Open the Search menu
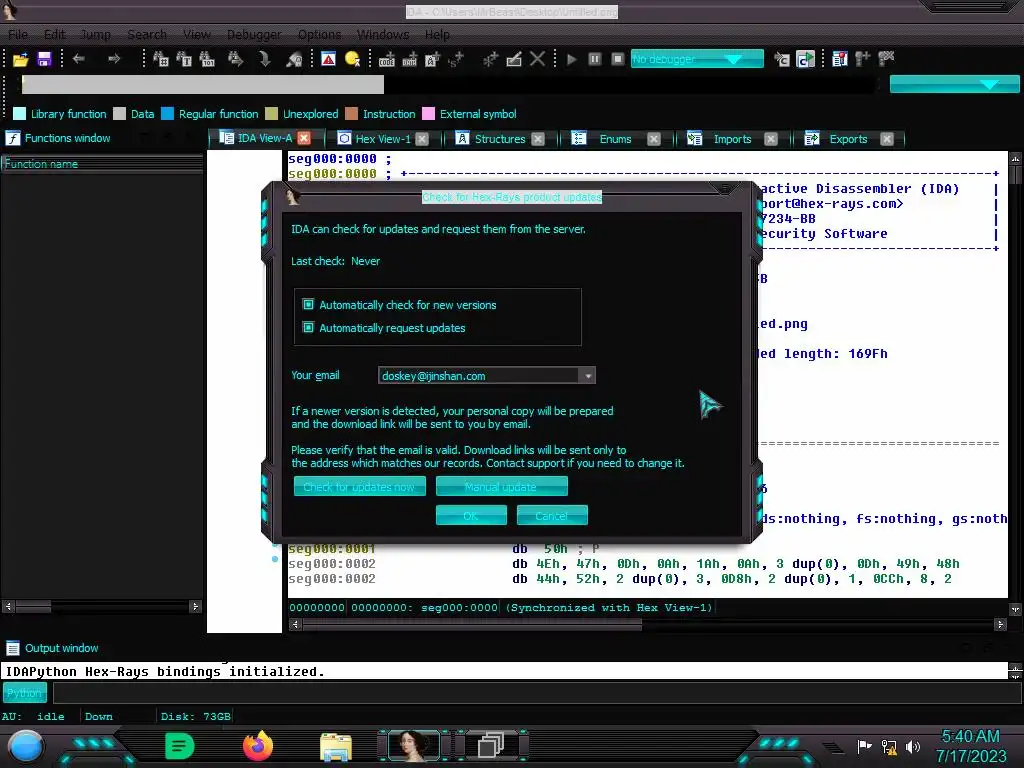The width and height of the screenshot is (1024, 768). pyautogui.click(x=147, y=34)
